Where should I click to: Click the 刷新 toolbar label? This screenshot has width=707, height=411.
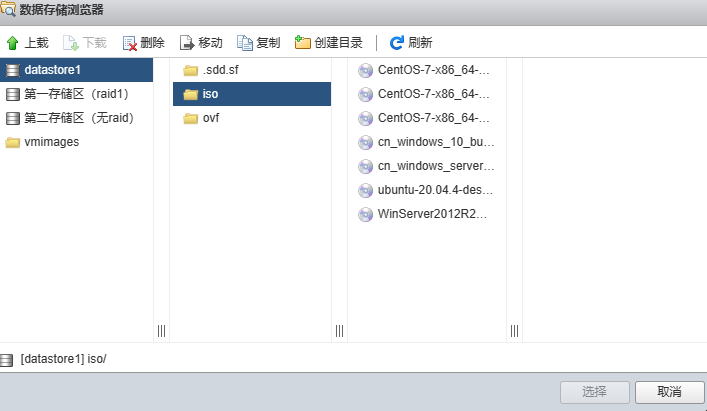point(420,43)
